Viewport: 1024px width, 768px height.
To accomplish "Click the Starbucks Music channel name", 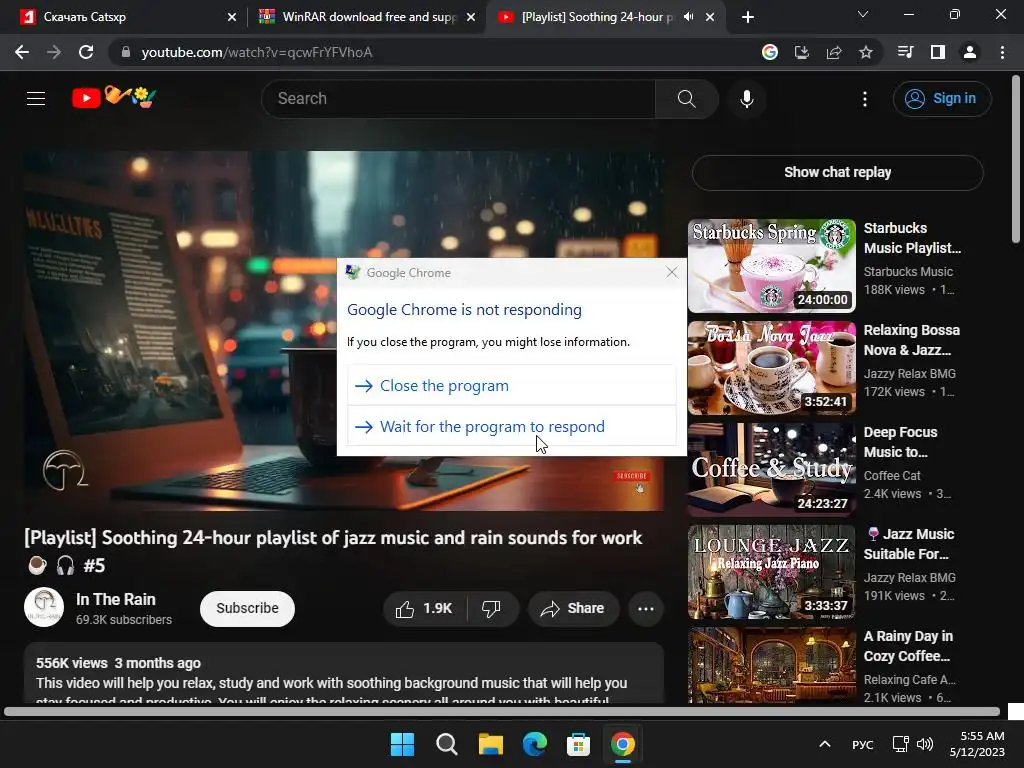I will tap(908, 272).
